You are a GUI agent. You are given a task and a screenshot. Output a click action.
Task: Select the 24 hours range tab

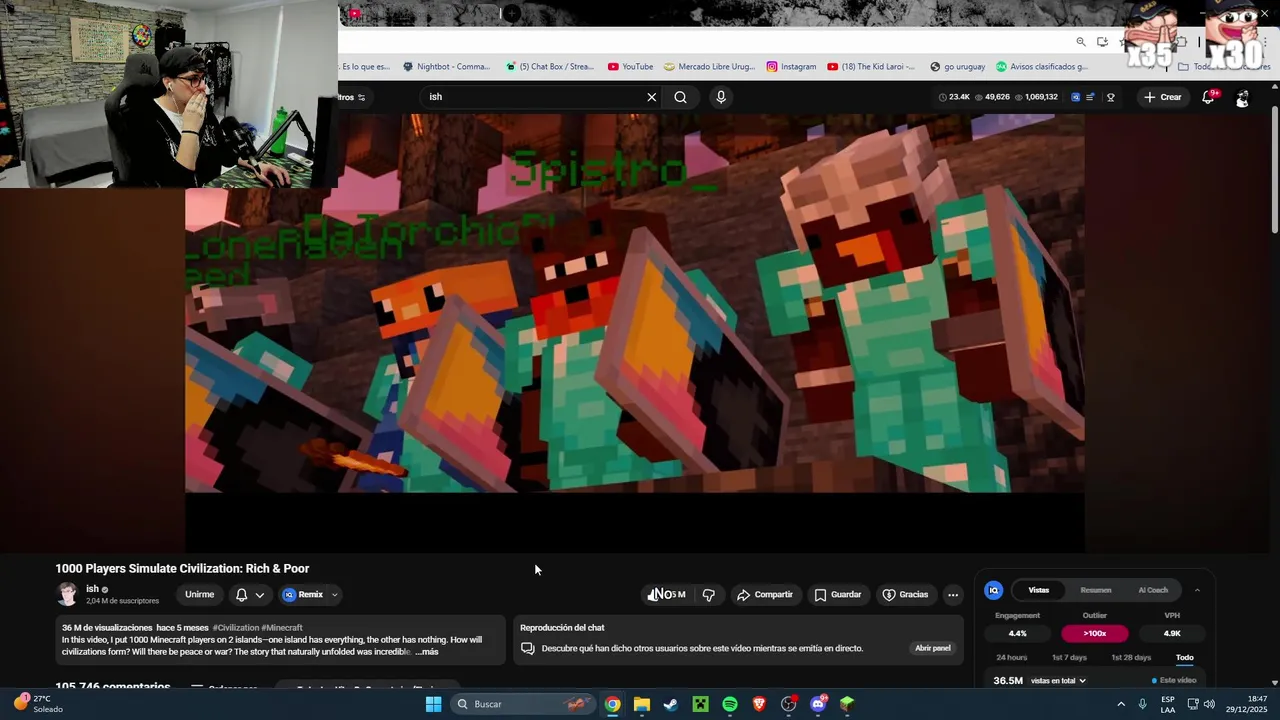(1012, 658)
